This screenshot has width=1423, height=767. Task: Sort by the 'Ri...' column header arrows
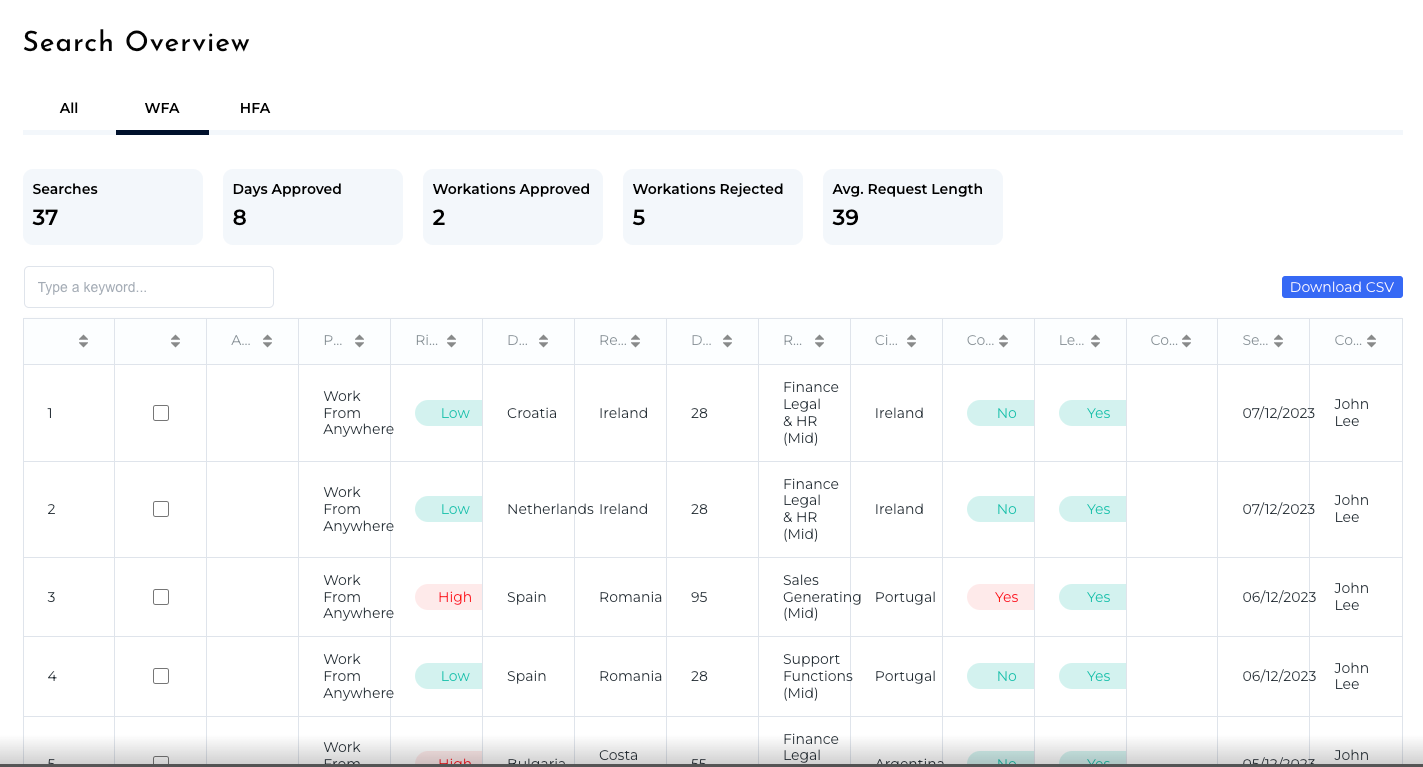(451, 341)
